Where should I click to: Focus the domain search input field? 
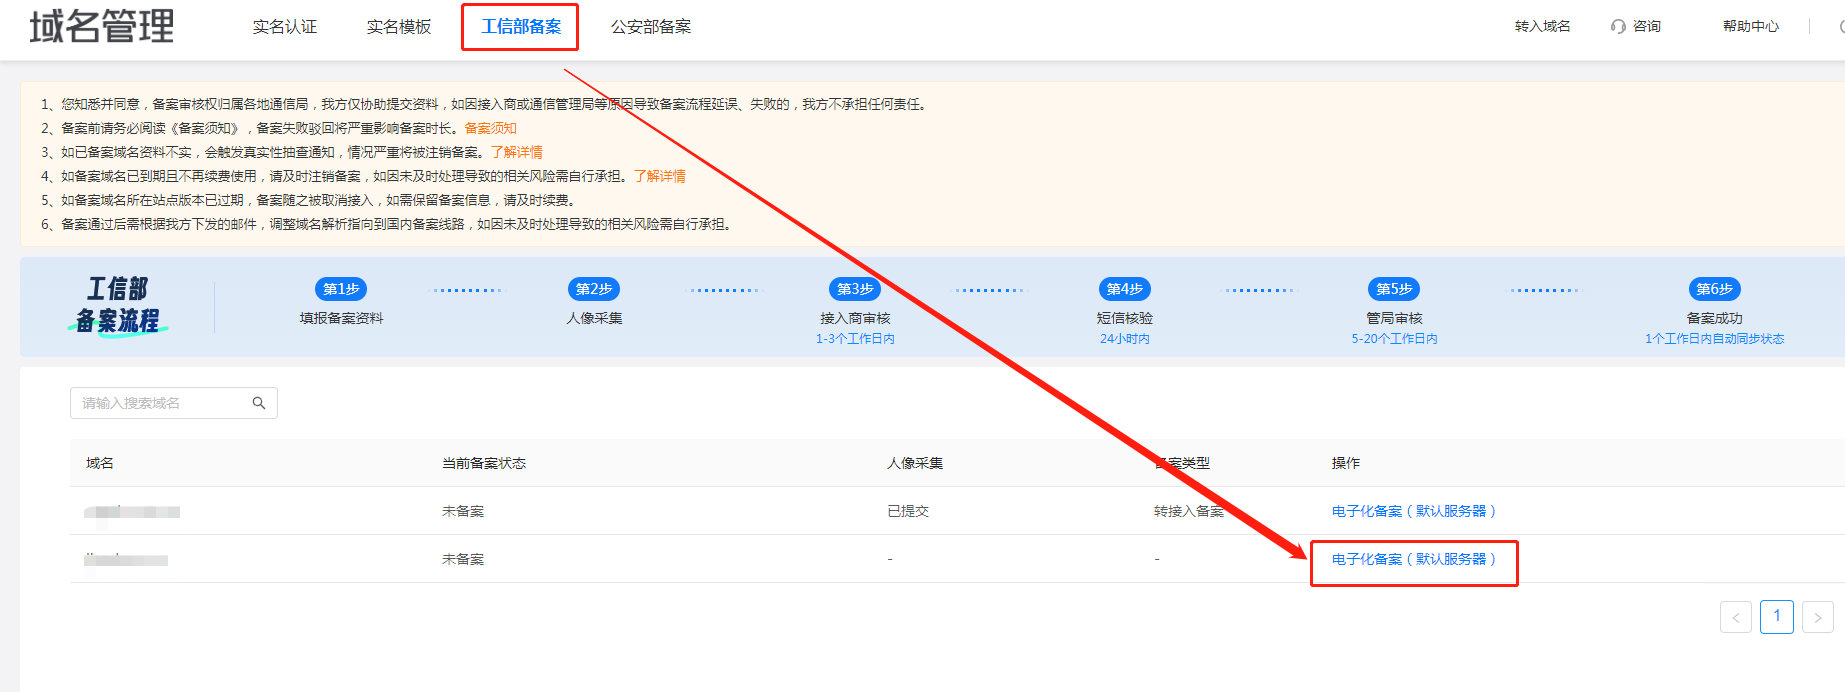click(160, 403)
